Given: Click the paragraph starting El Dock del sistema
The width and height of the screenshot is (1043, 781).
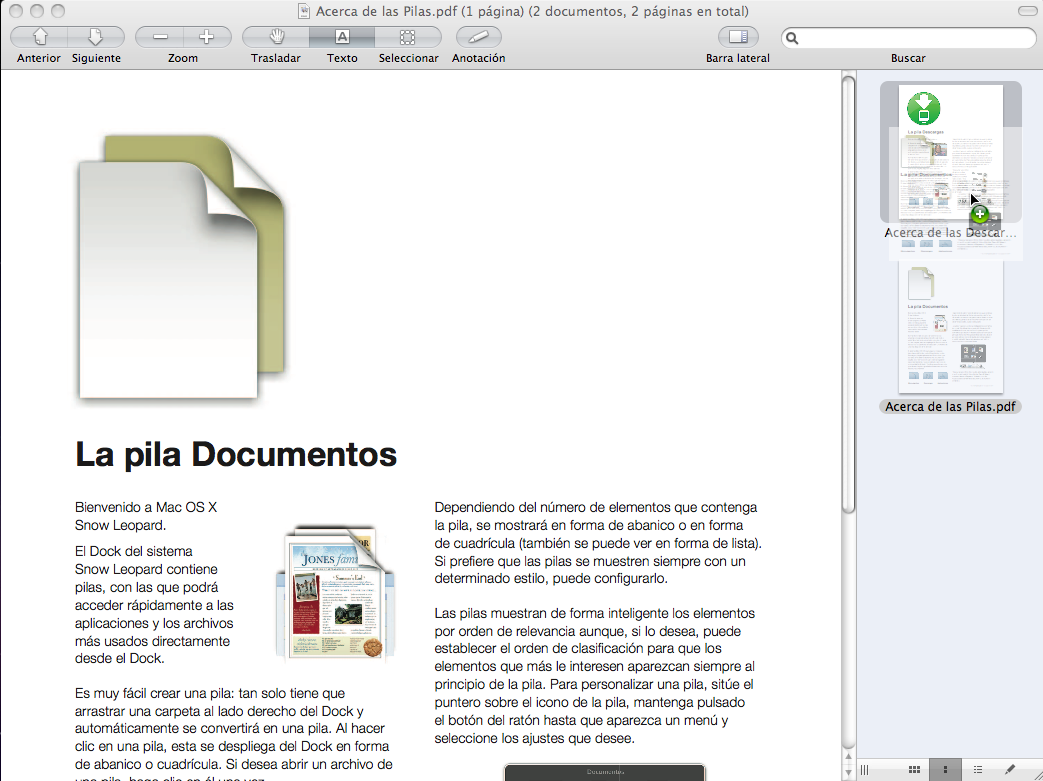Looking at the screenshot, I should pyautogui.click(x=154, y=605).
